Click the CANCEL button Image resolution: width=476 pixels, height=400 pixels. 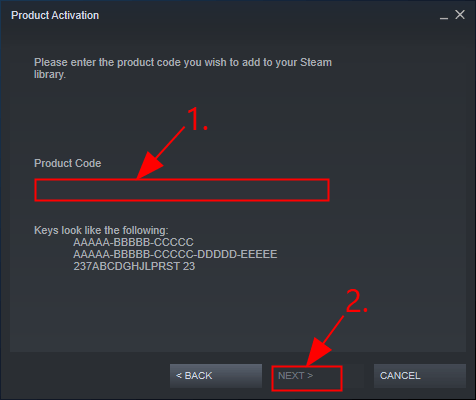pyautogui.click(x=420, y=376)
